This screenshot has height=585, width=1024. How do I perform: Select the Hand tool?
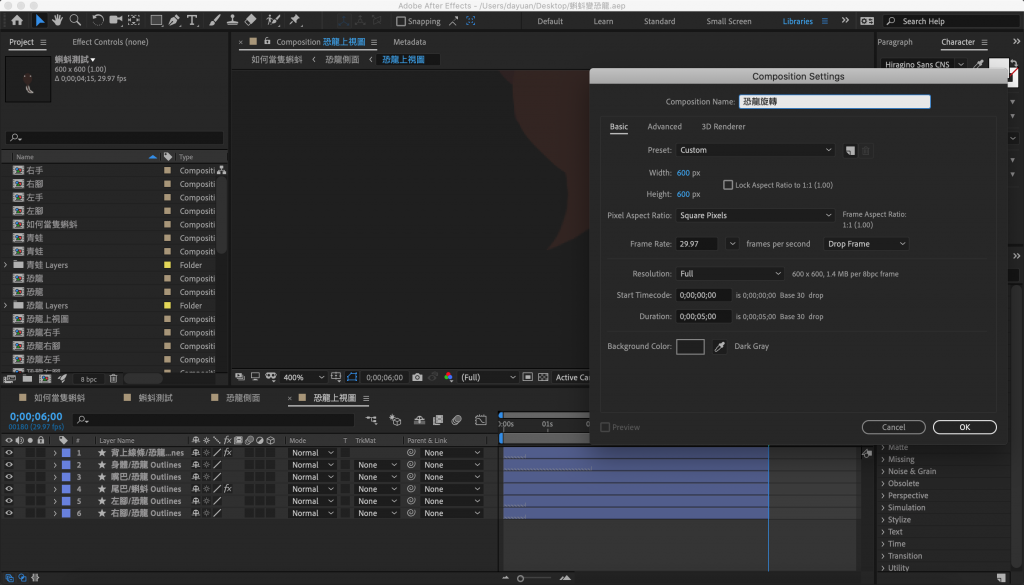click(57, 20)
